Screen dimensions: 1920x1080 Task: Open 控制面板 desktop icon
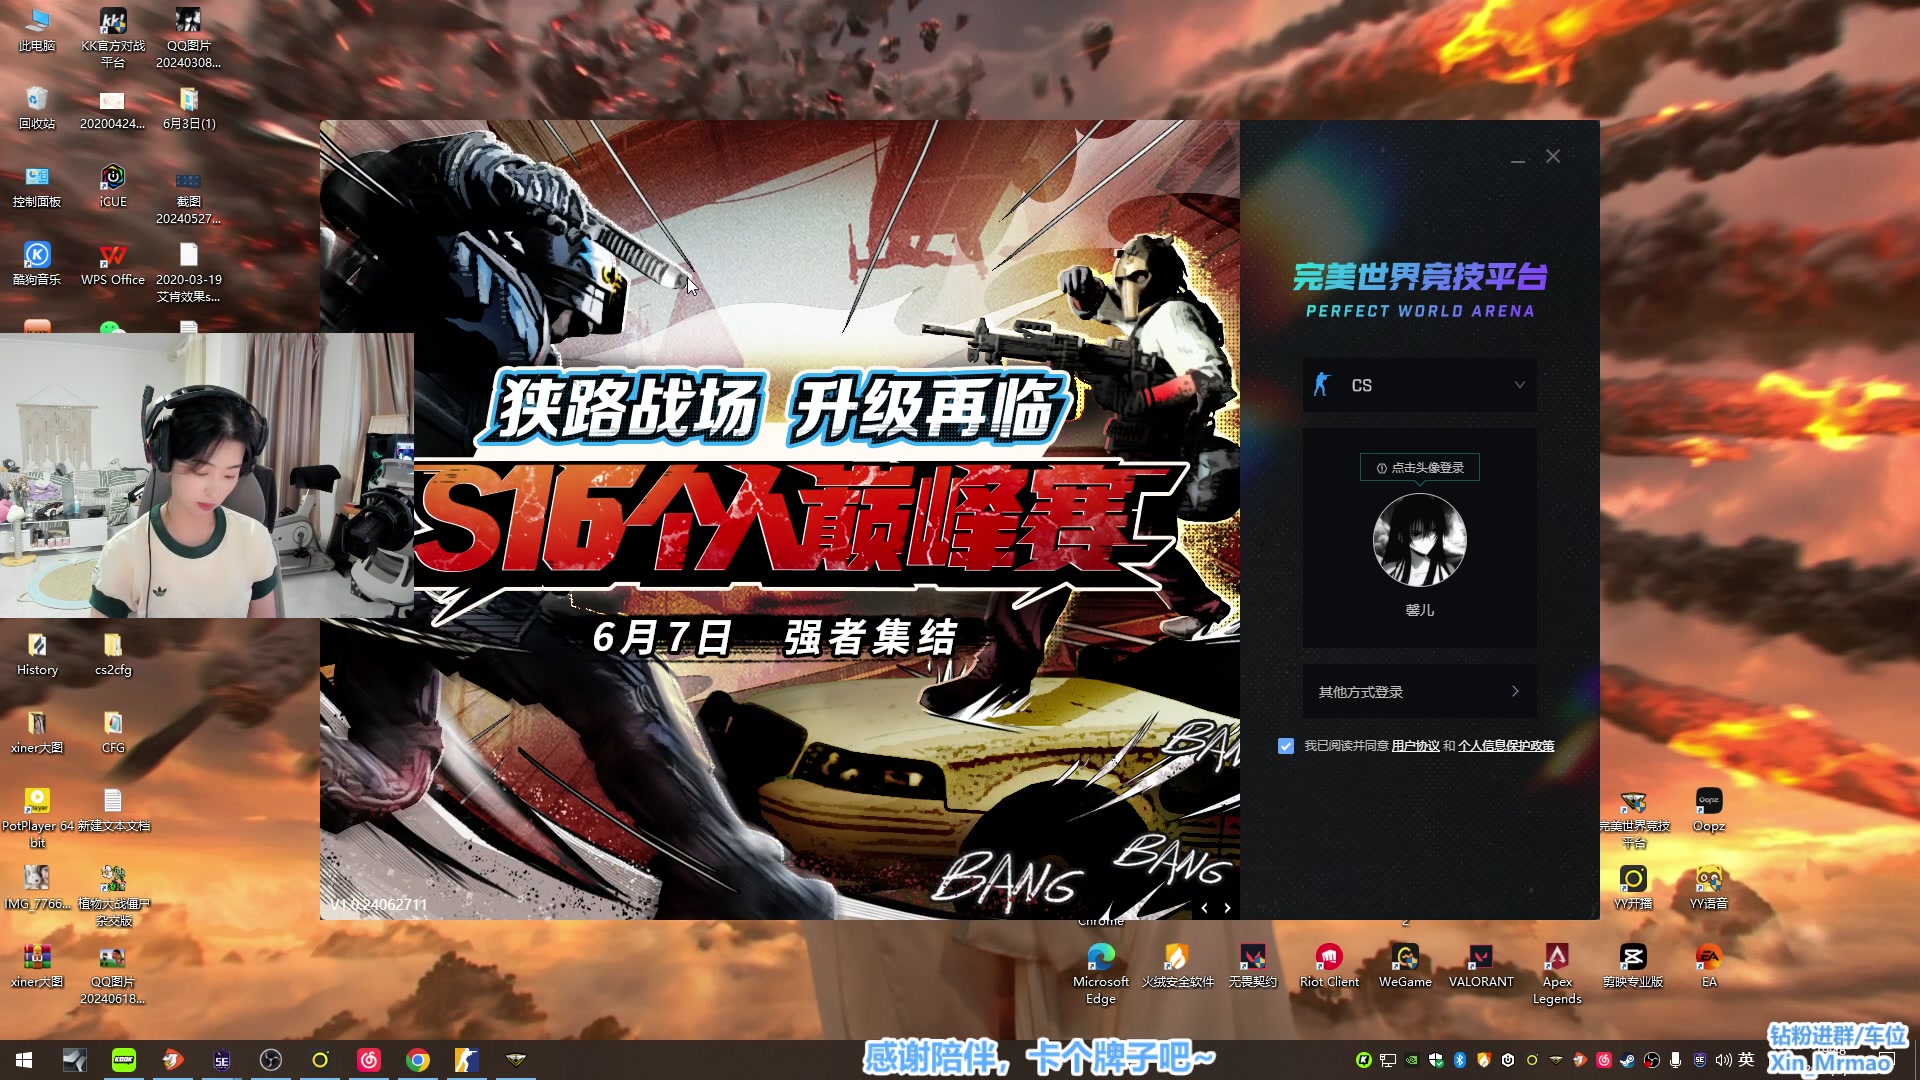point(37,186)
